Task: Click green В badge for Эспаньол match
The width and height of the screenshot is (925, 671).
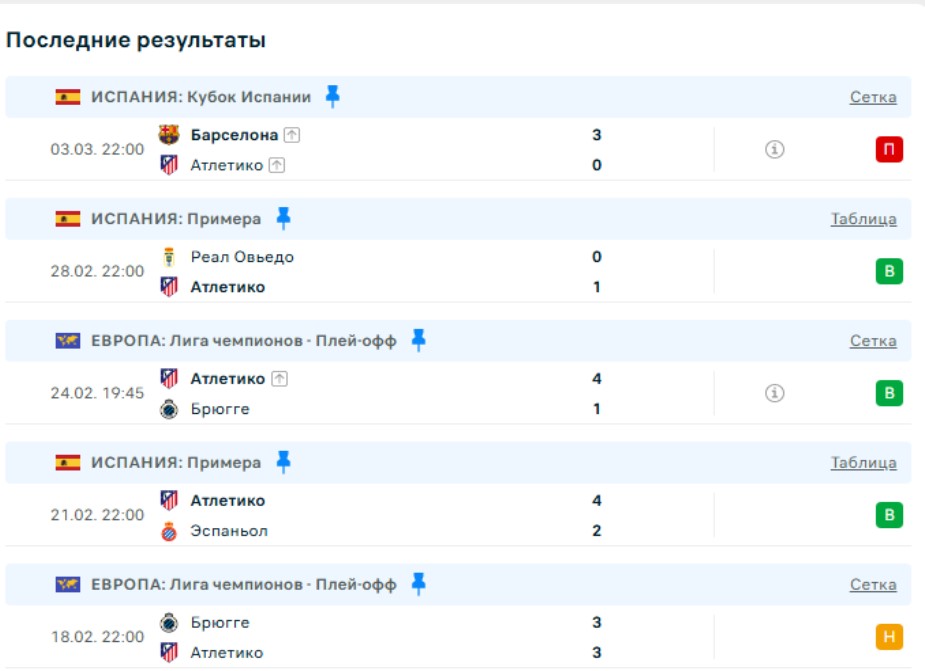Action: tap(889, 516)
